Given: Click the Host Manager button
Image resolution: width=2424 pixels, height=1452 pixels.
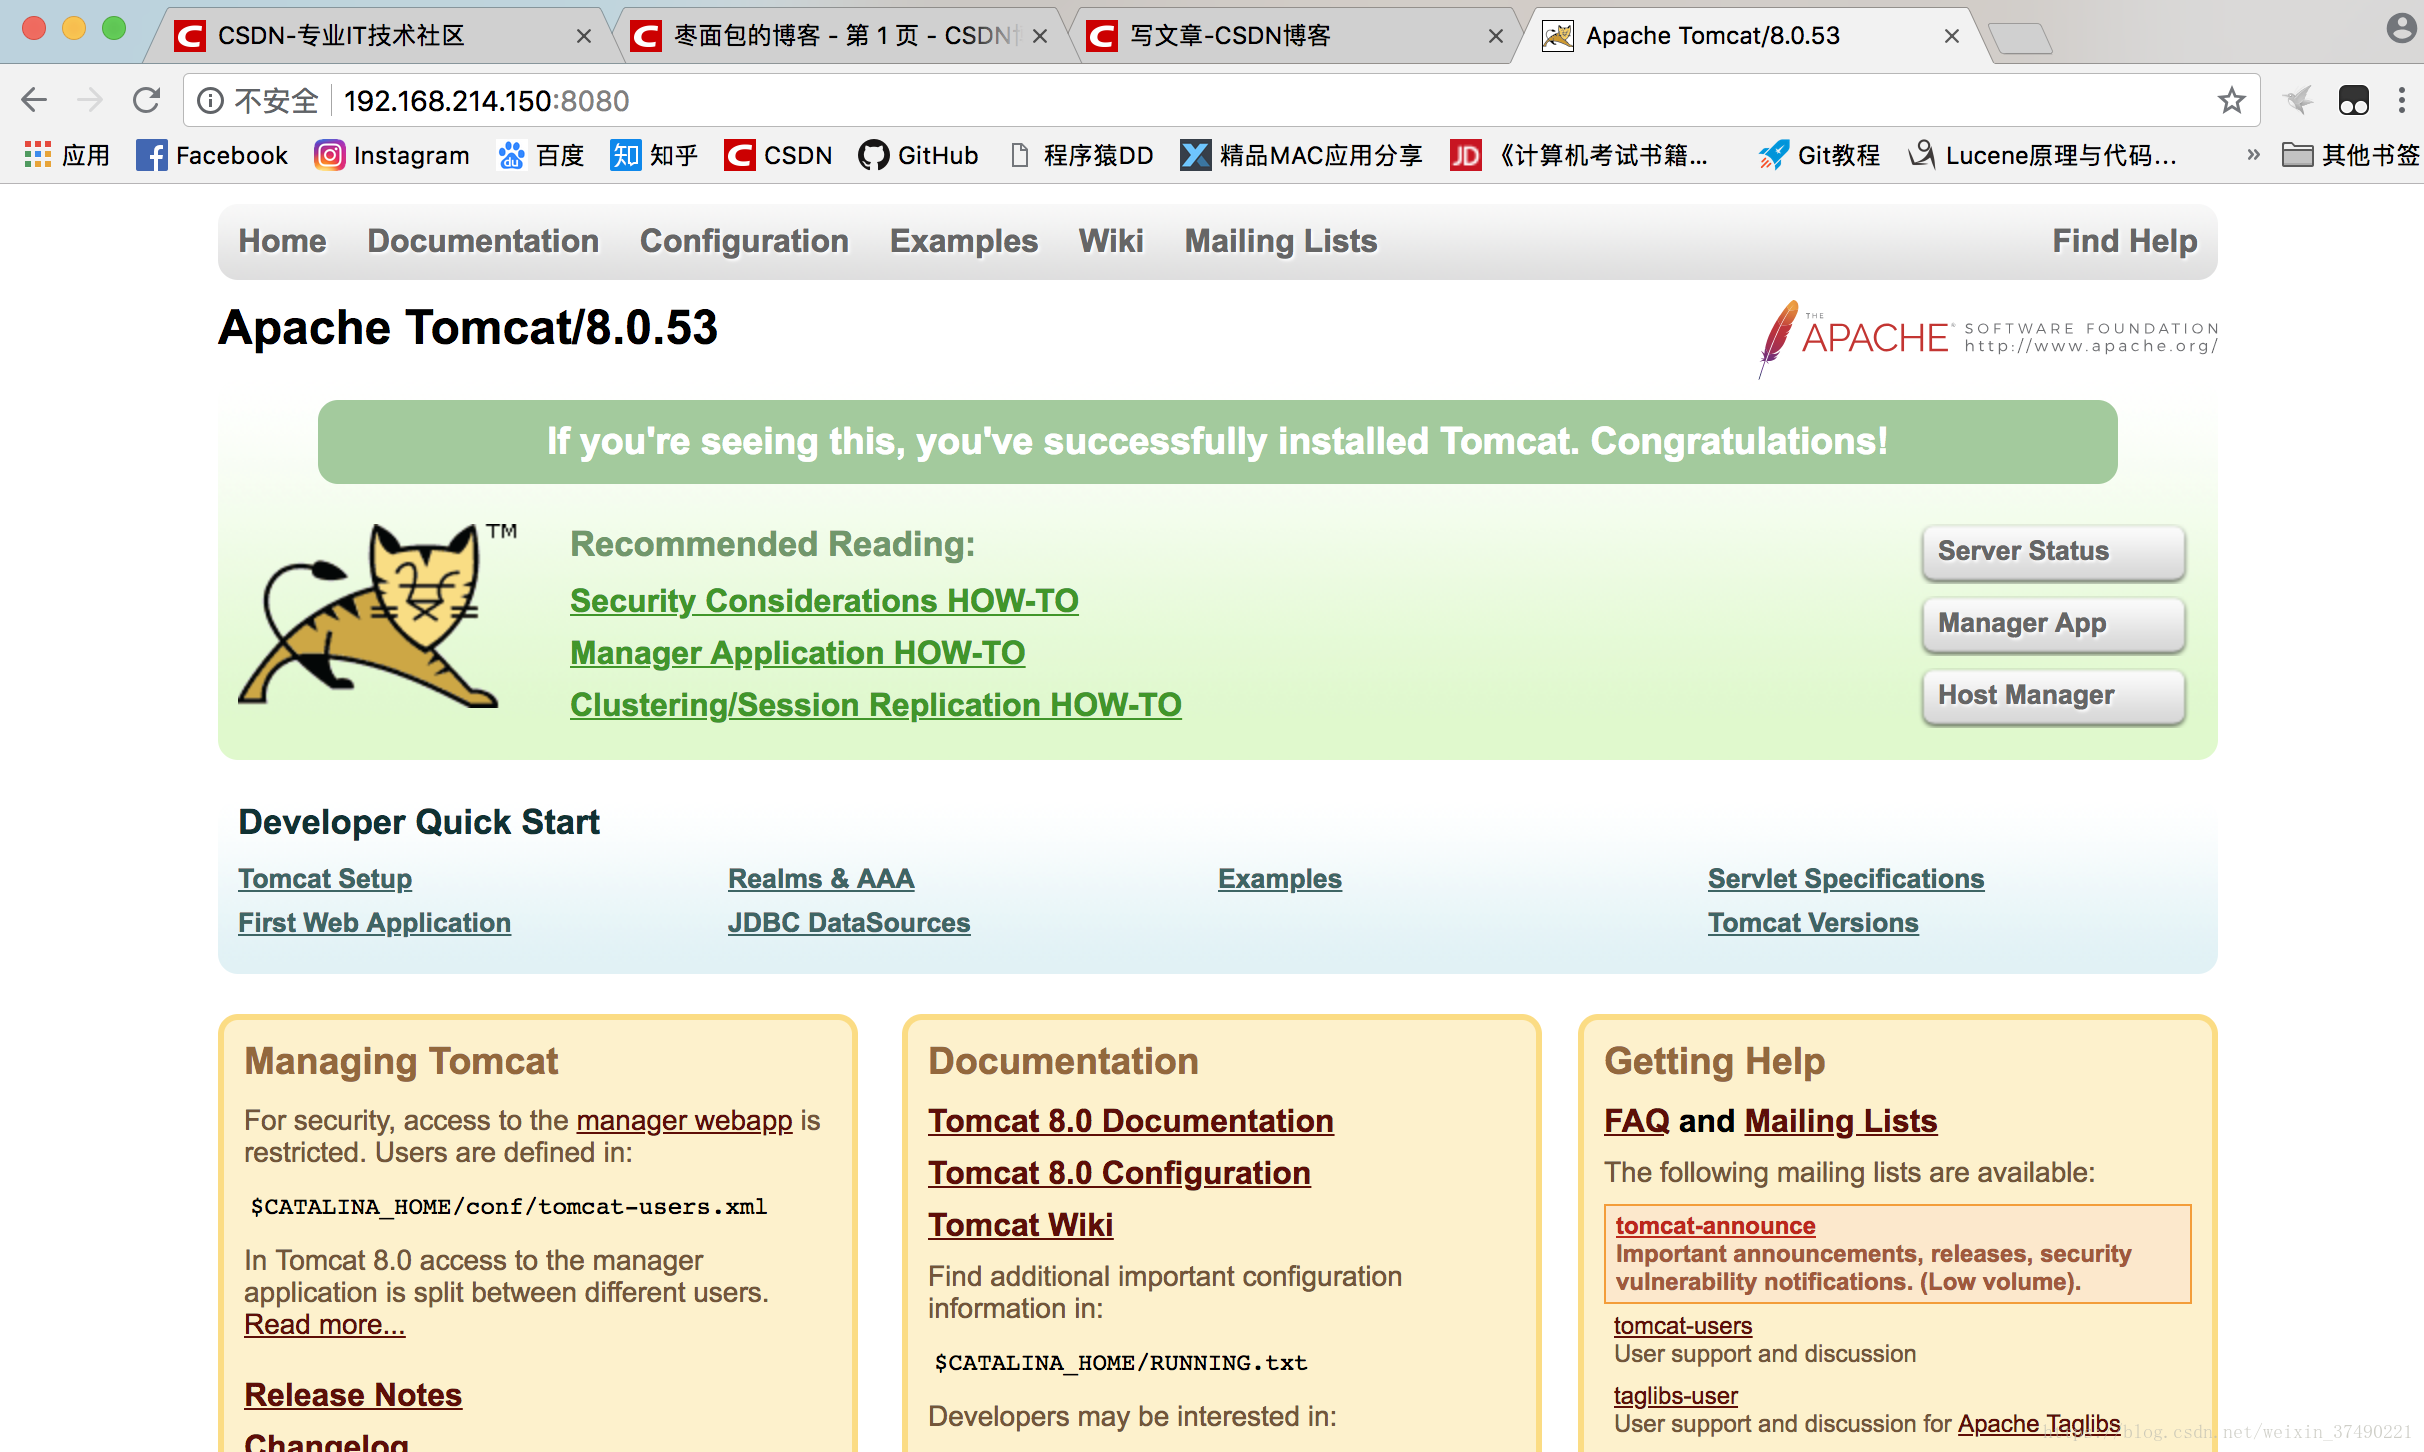Looking at the screenshot, I should point(2054,695).
